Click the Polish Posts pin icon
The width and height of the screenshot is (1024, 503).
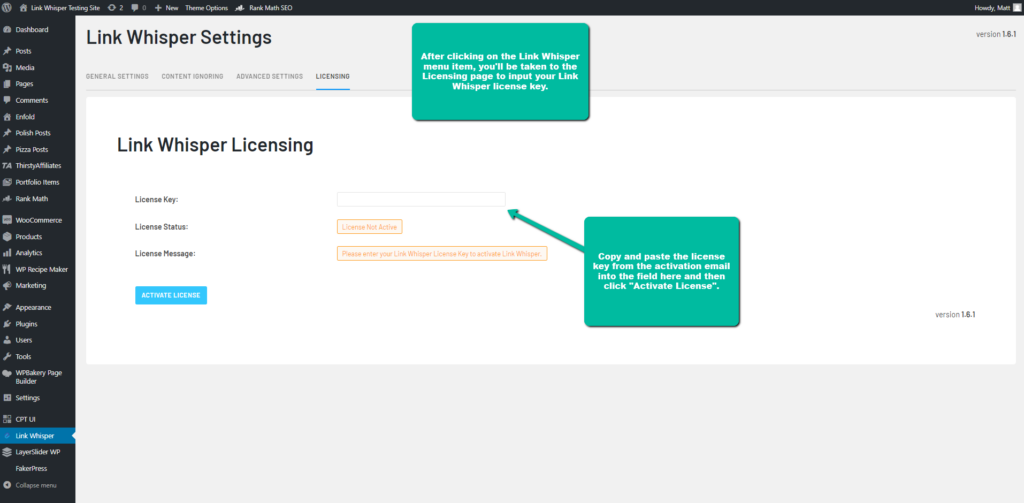tap(7, 133)
